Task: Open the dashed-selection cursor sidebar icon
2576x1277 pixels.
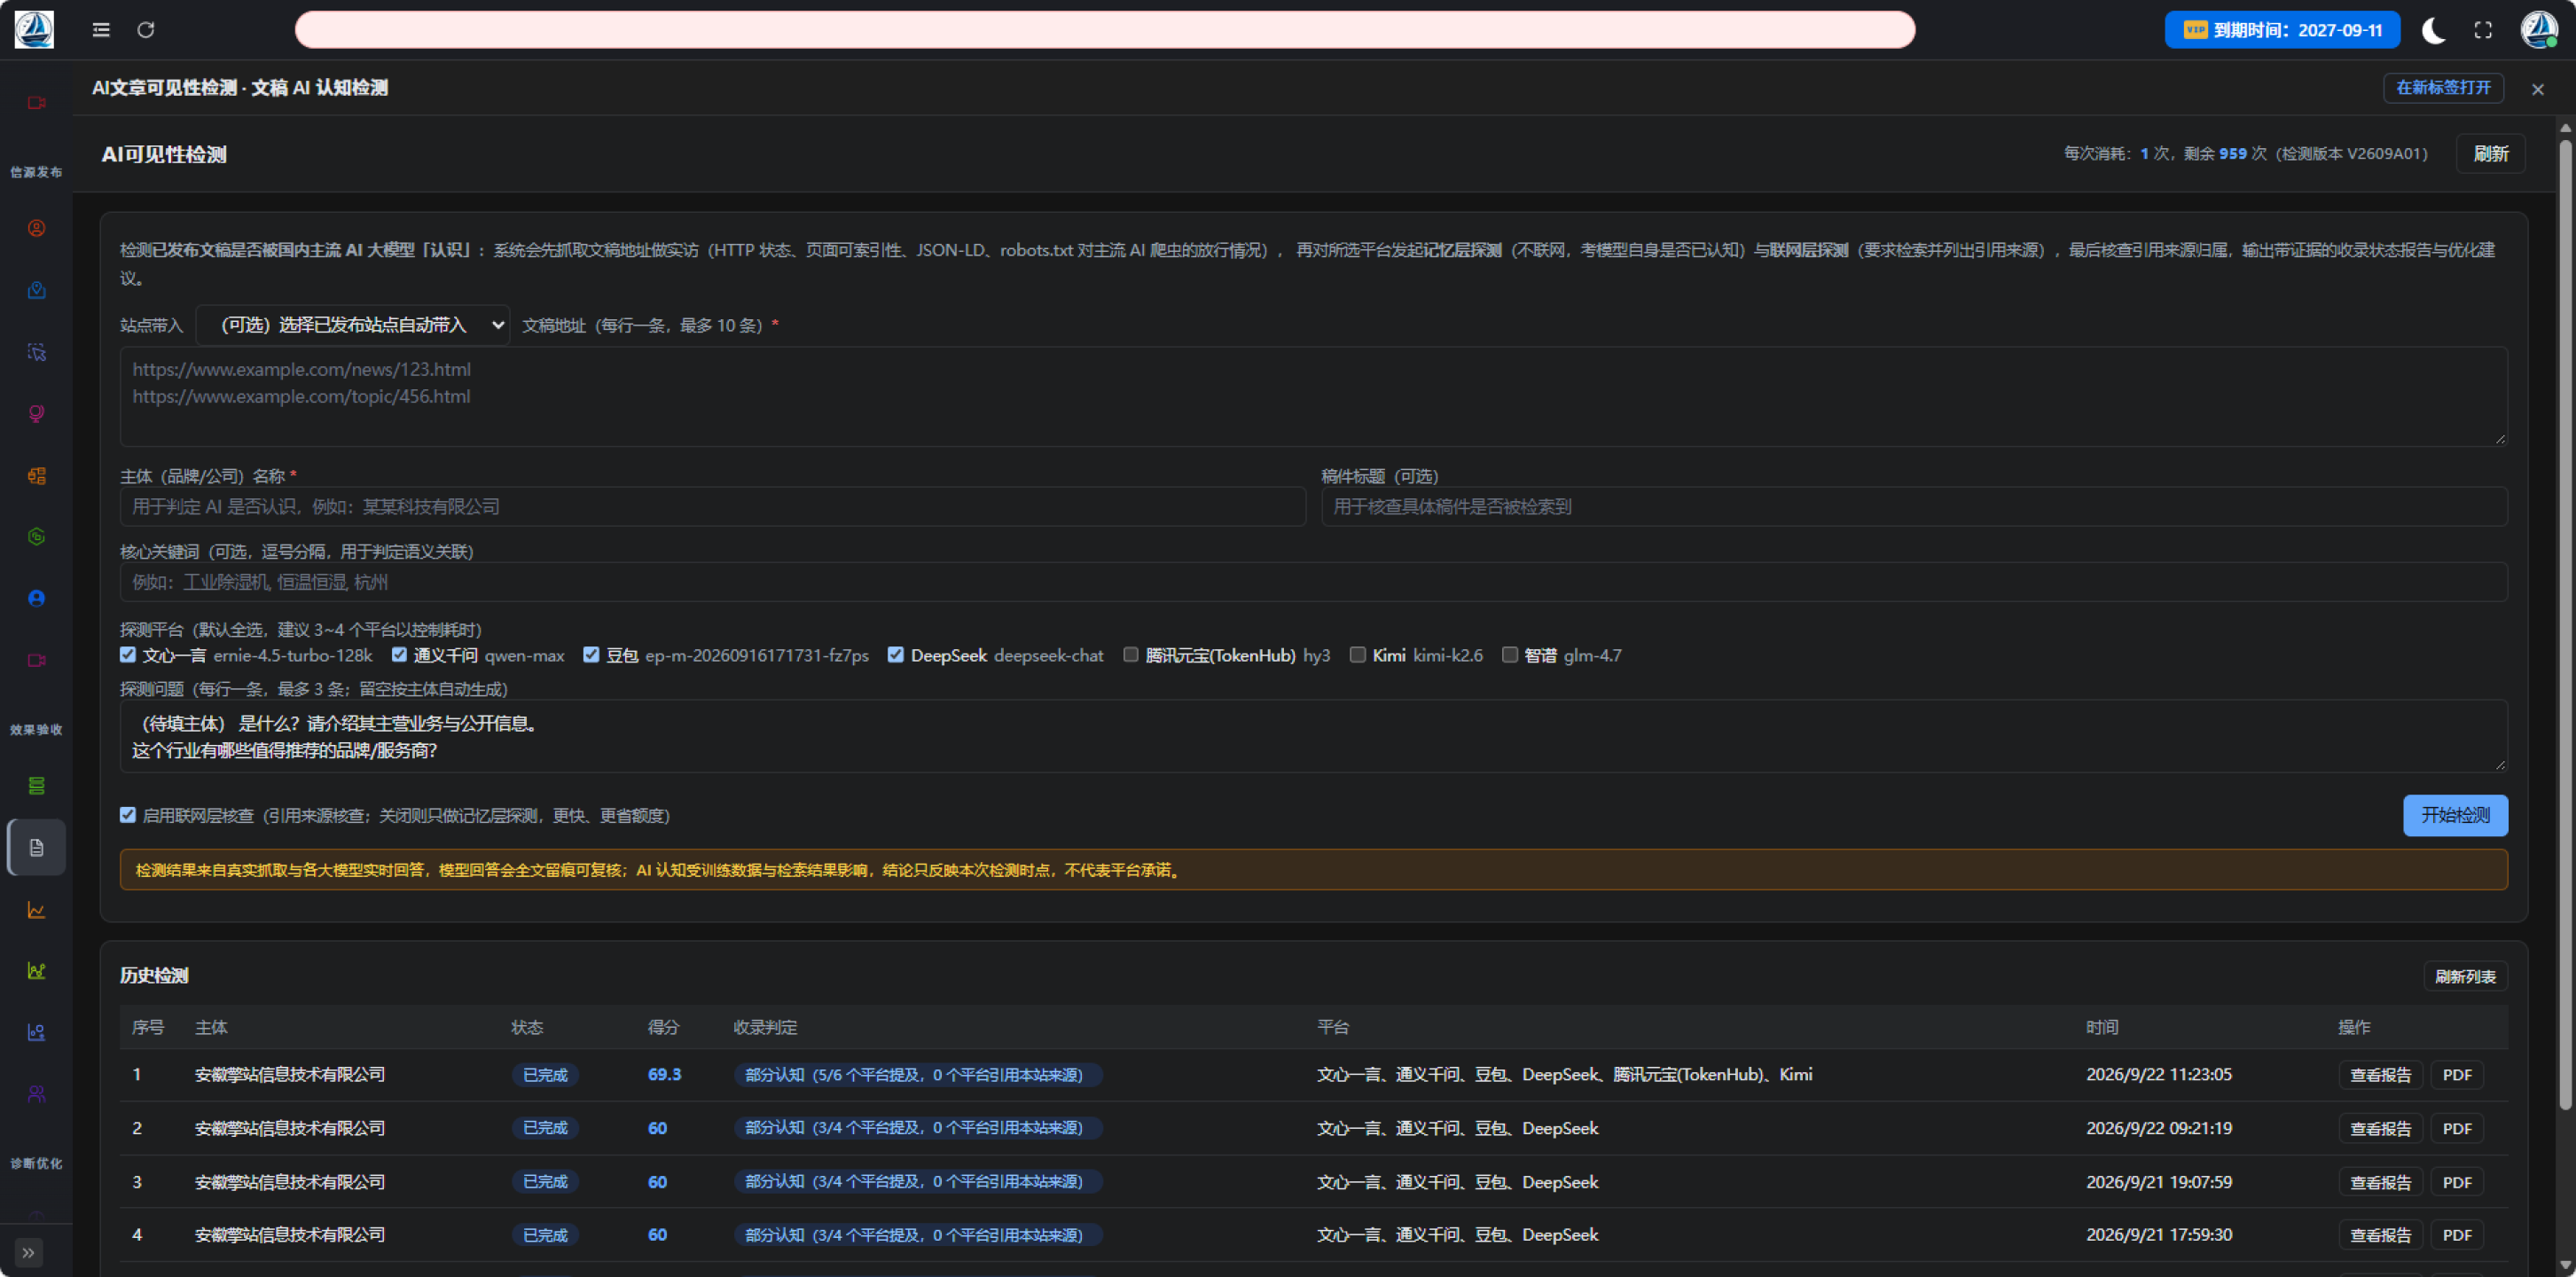Action: pos(37,352)
